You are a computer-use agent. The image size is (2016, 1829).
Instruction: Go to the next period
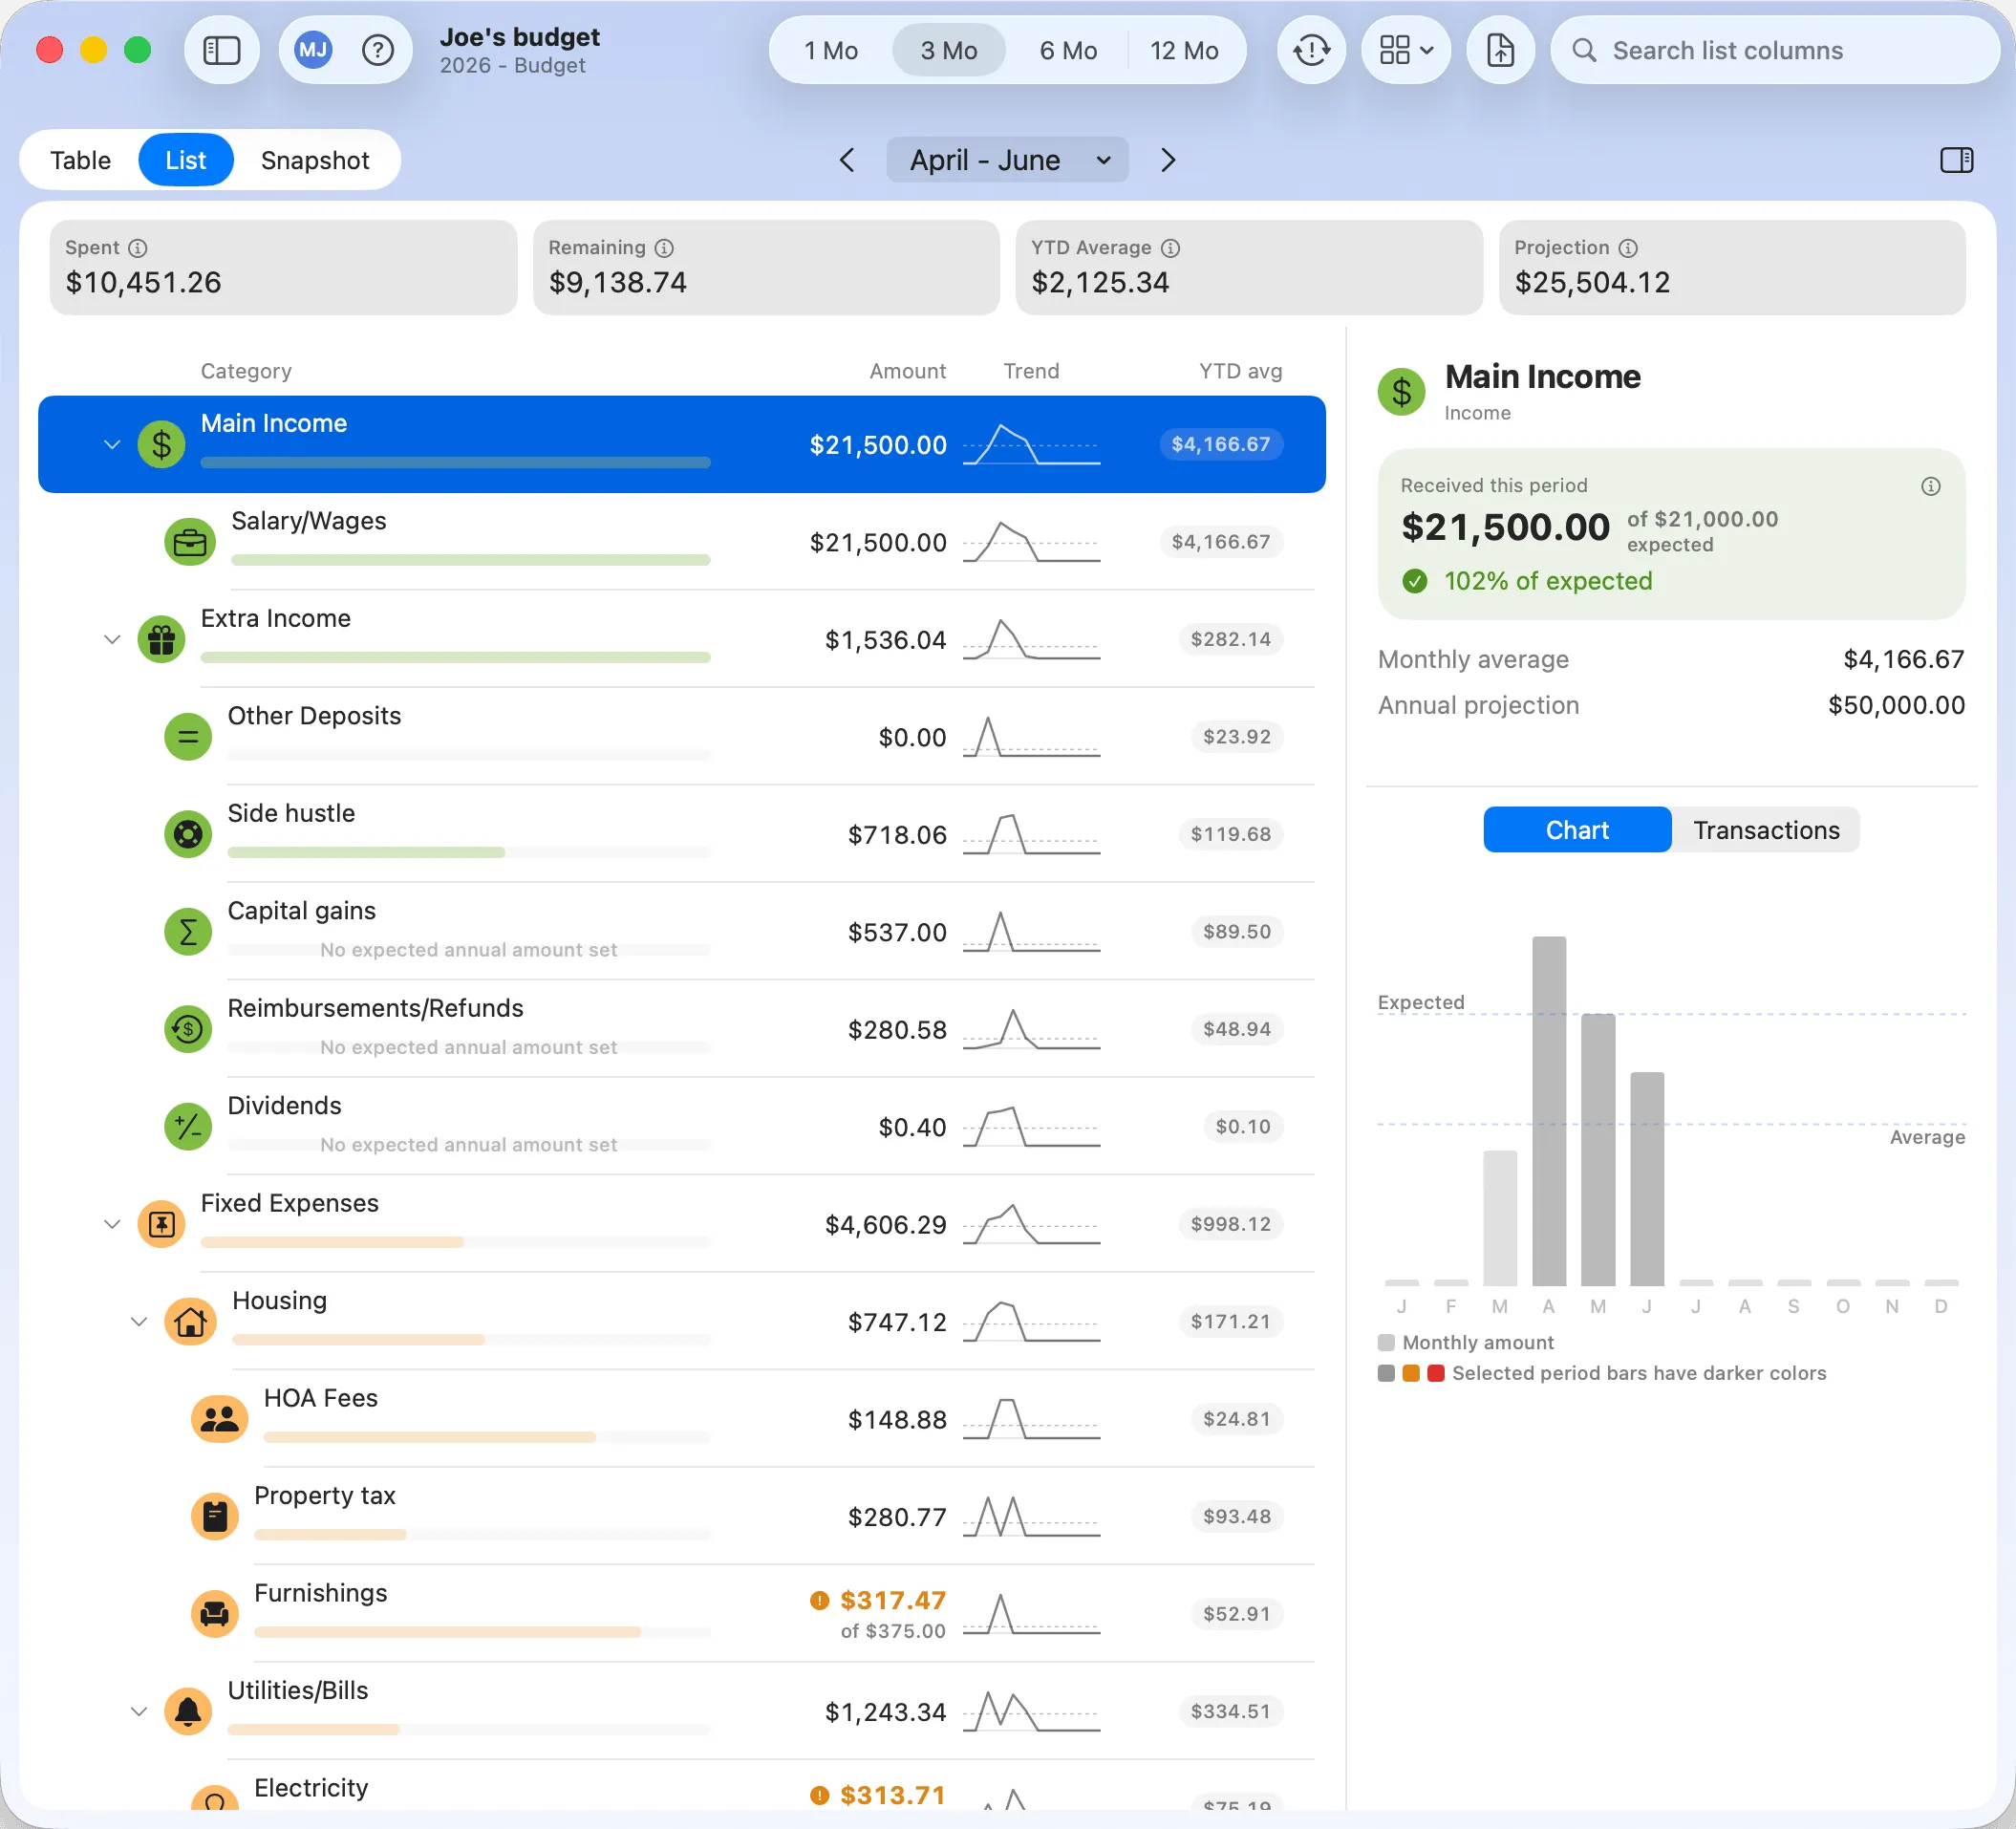pos(1168,160)
